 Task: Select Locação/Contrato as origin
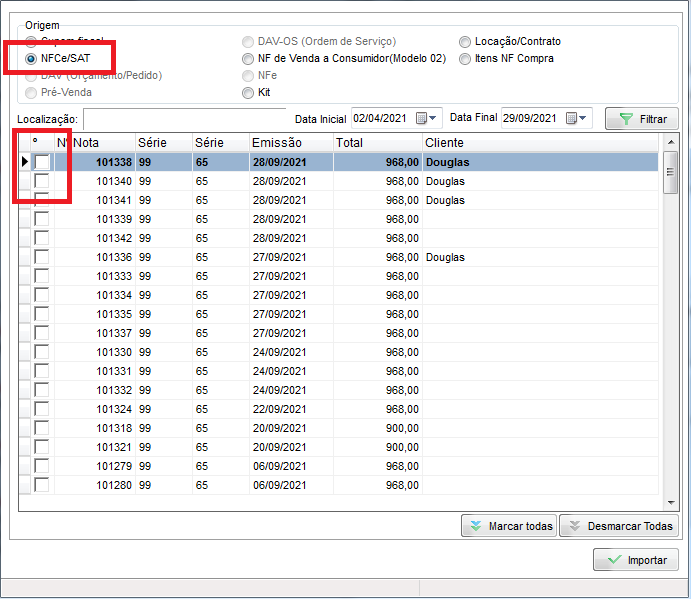tap(465, 42)
